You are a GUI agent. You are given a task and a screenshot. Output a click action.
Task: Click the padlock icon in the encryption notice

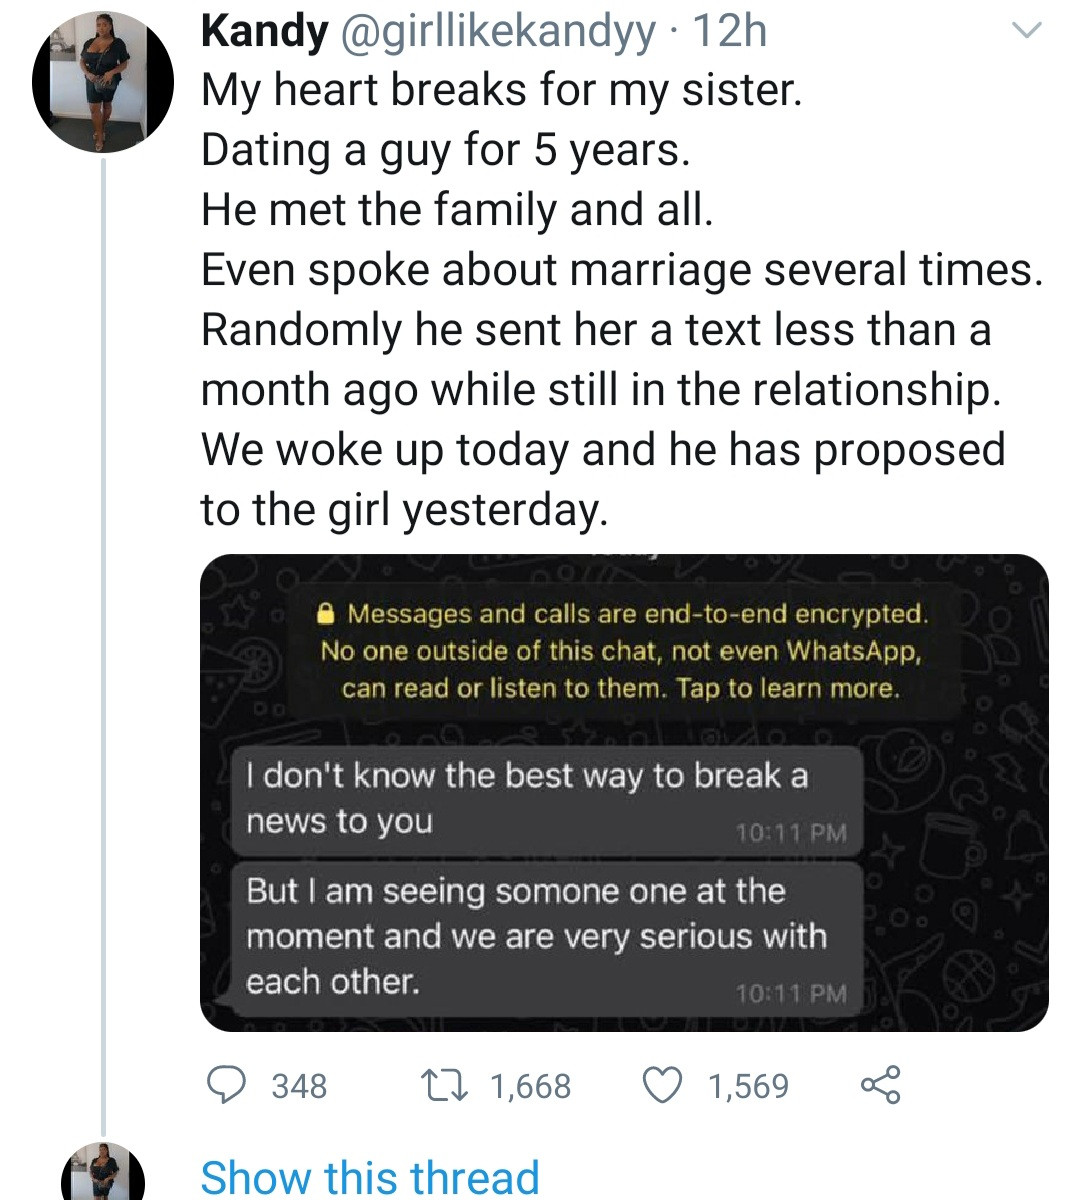click(x=325, y=612)
